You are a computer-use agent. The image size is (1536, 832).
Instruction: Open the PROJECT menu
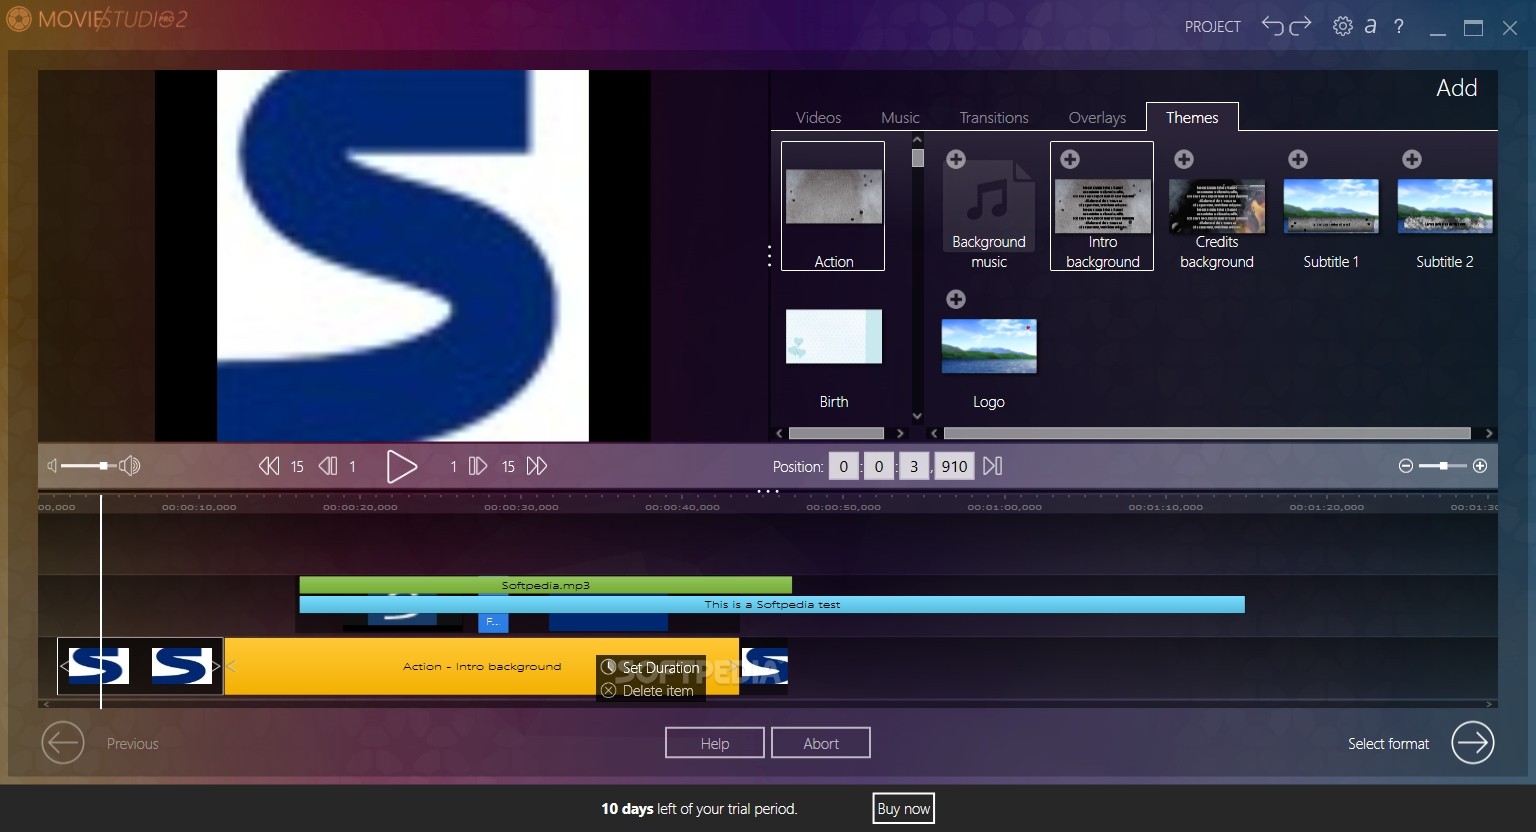[x=1213, y=27]
